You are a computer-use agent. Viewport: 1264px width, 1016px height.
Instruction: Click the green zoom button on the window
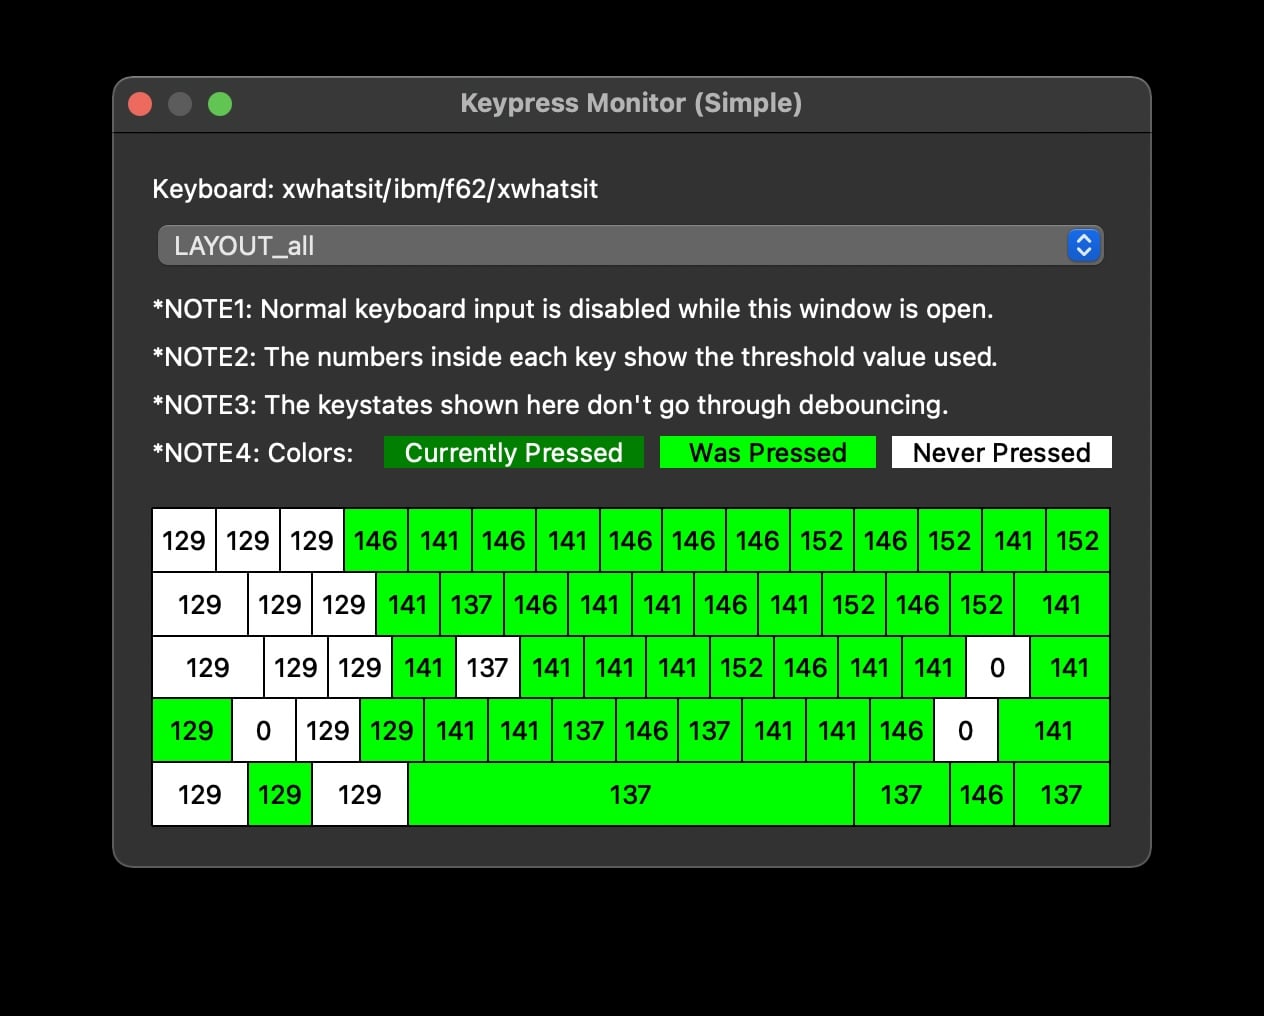click(220, 103)
